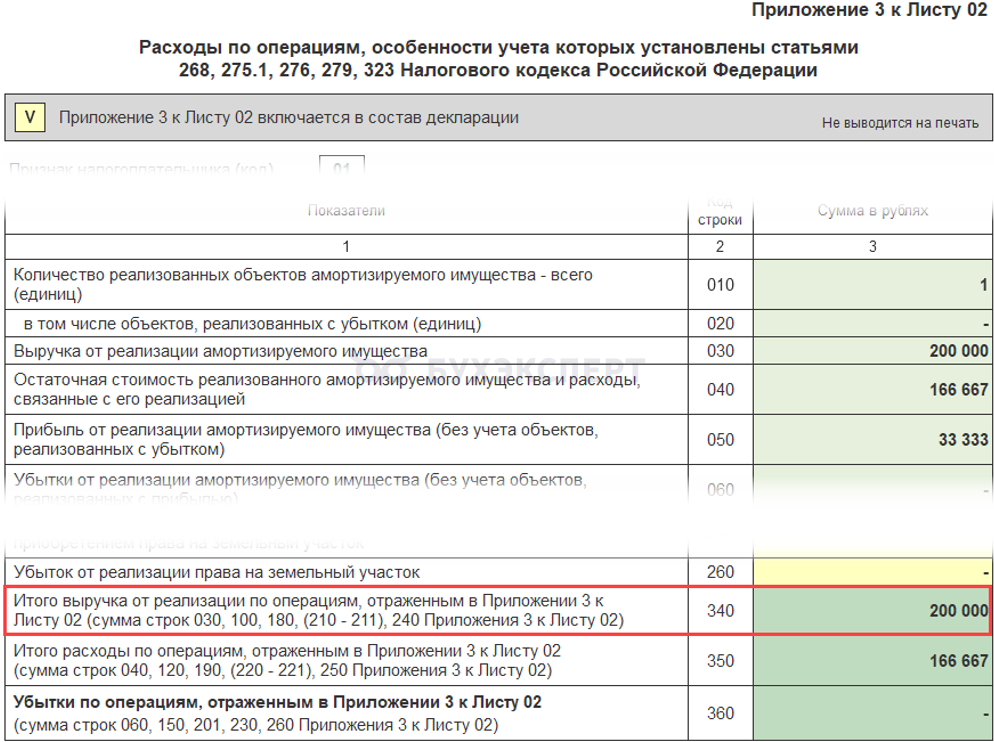Click row label 'Количество реализованных объектов амортизируемого имущества'
This screenshot has height=742, width=994.
303,285
